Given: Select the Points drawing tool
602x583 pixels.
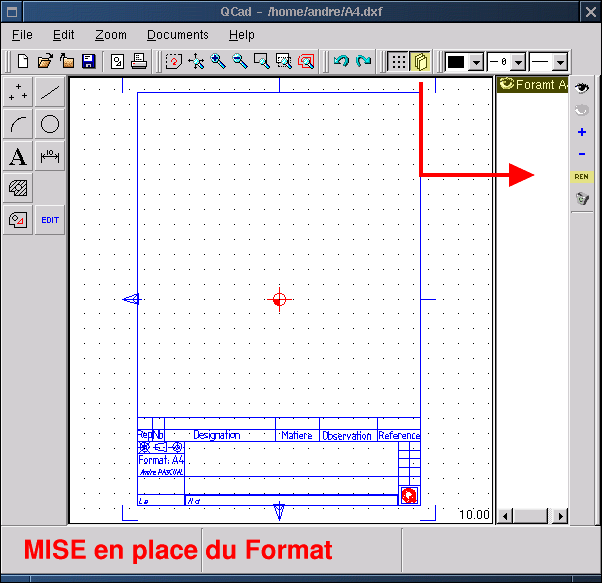Looking at the screenshot, I should 18,93.
